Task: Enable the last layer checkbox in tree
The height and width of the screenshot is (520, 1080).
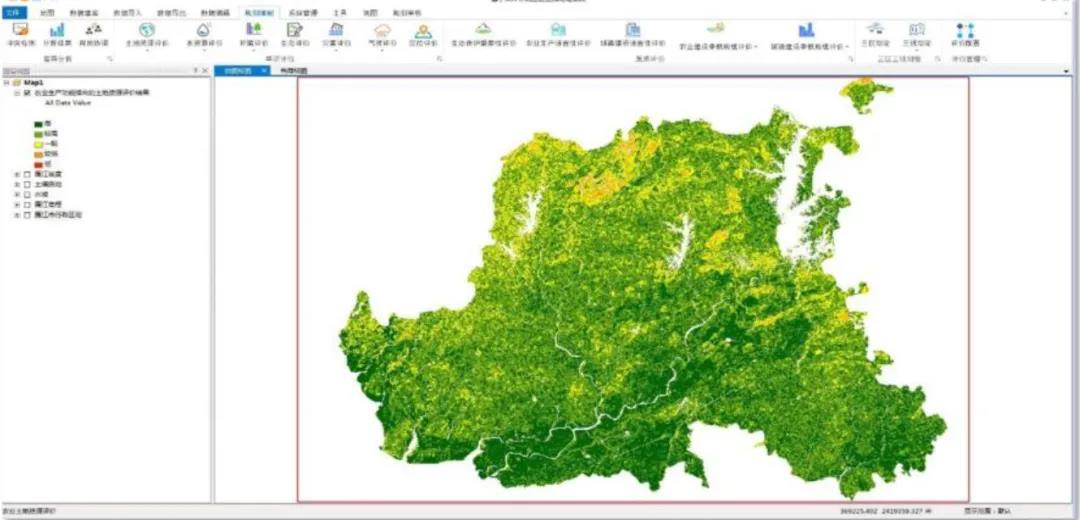Action: click(x=28, y=215)
